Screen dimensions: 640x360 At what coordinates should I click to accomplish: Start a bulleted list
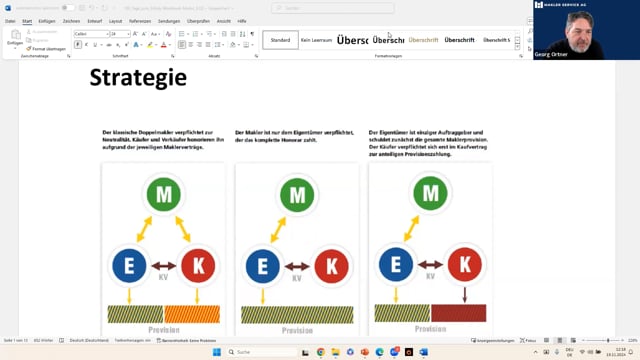(x=182, y=34)
